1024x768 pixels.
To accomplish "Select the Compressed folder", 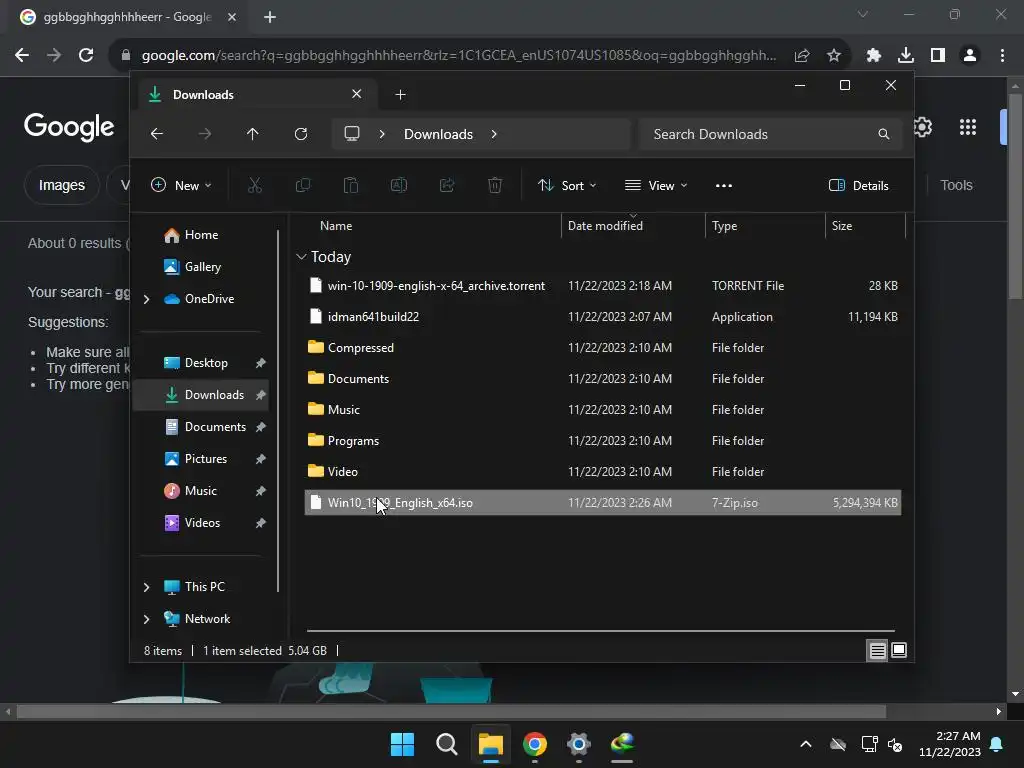I will pyautogui.click(x=603, y=348).
